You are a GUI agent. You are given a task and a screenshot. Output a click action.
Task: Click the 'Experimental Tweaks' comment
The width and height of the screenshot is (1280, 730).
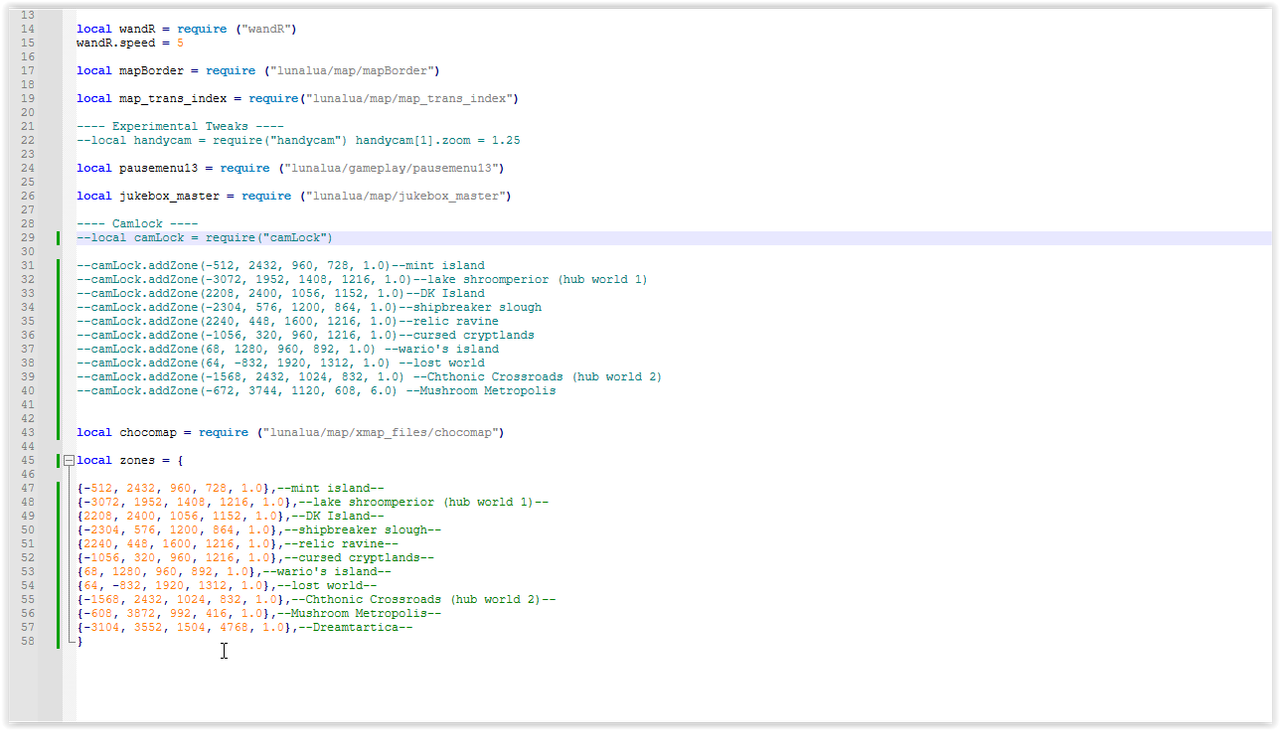coord(180,127)
